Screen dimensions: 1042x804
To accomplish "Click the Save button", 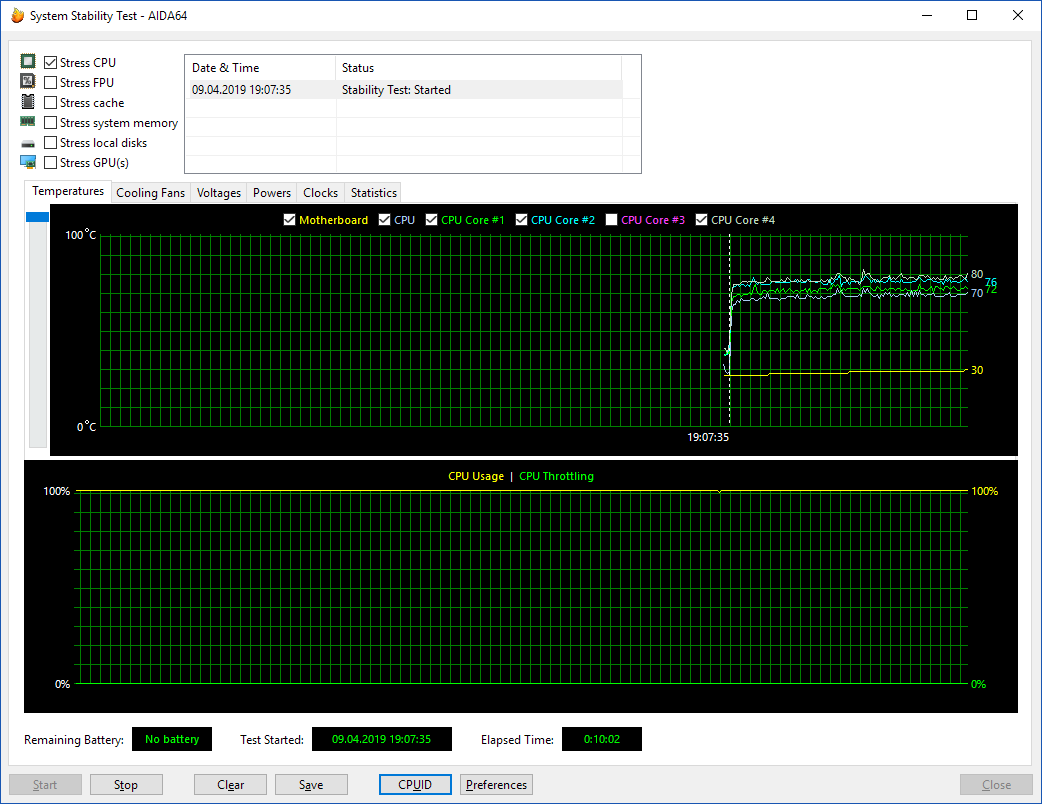I will coord(311,785).
